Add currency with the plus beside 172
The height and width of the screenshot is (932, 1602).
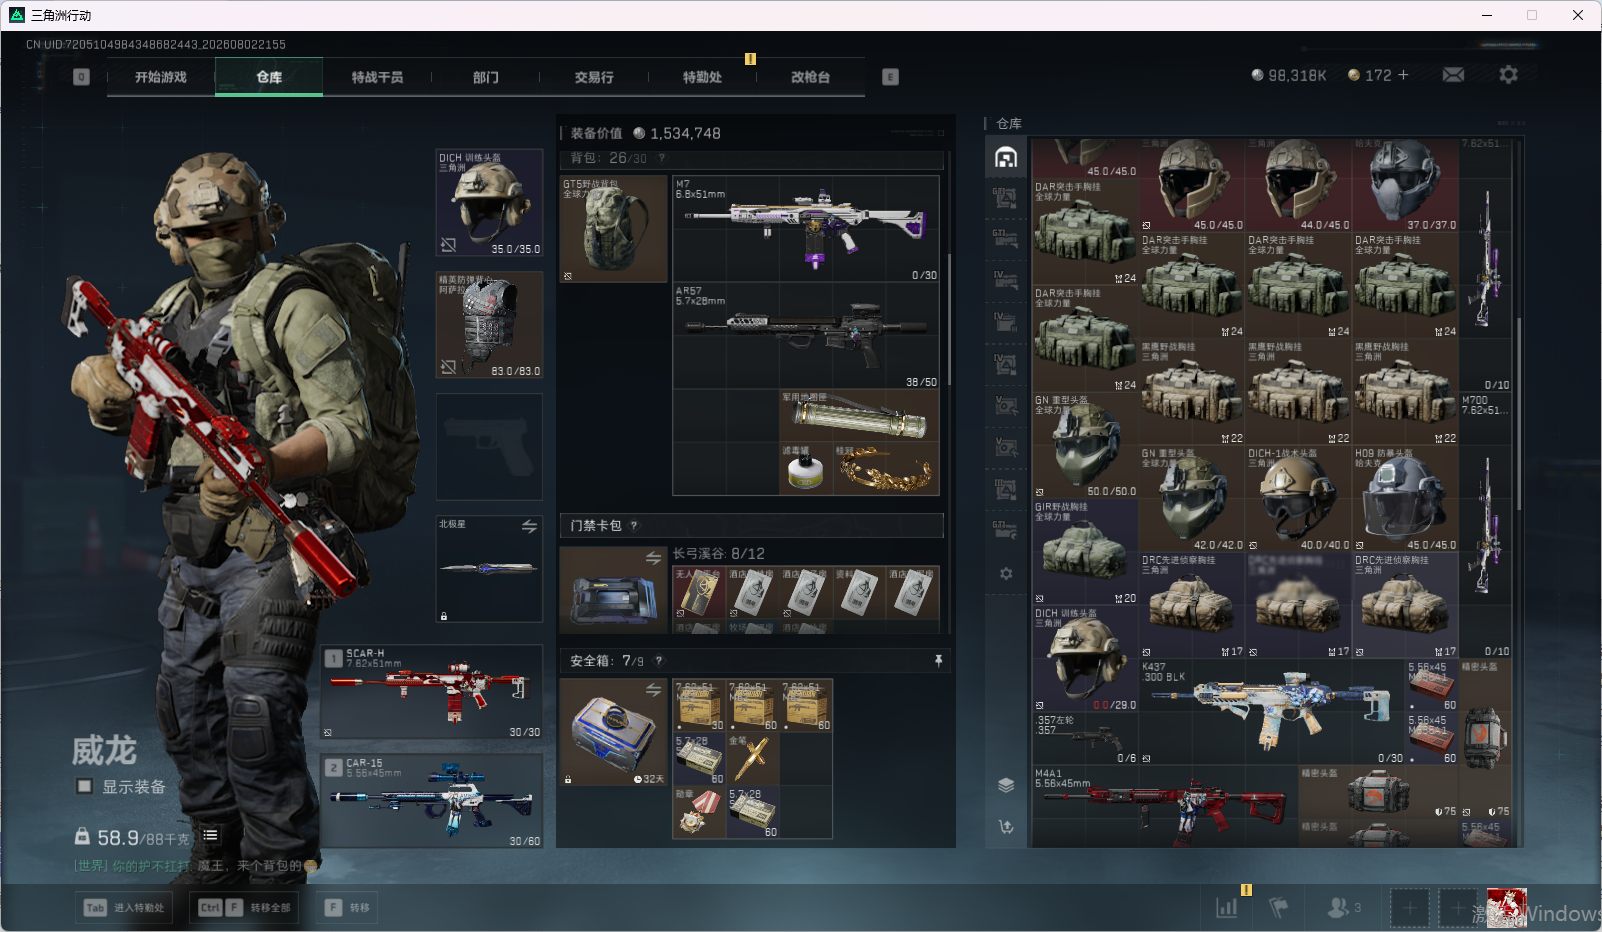1403,75
